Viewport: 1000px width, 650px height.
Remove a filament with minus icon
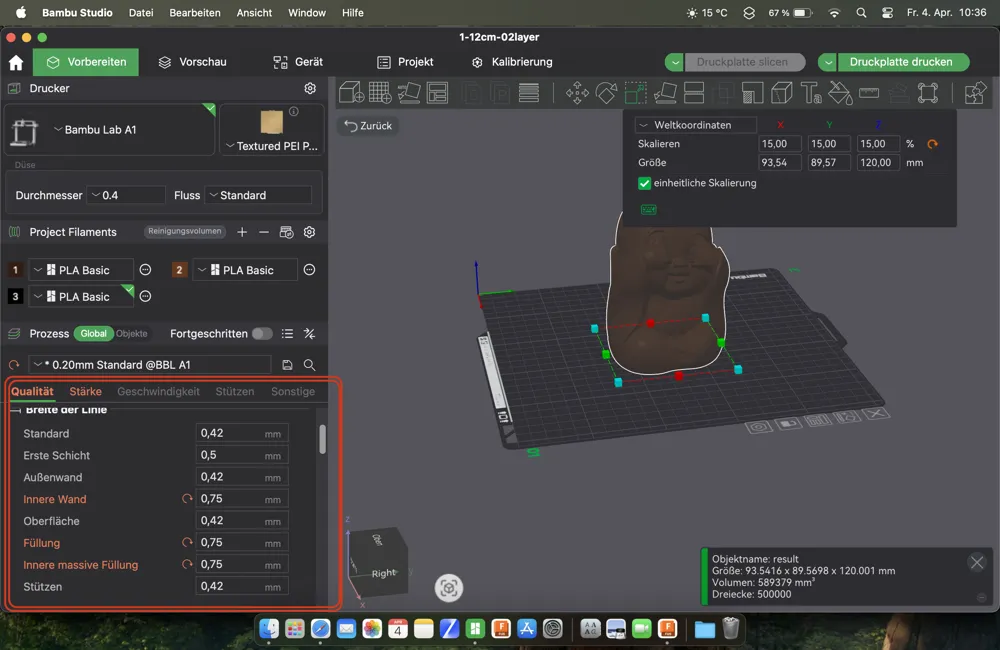(x=264, y=232)
